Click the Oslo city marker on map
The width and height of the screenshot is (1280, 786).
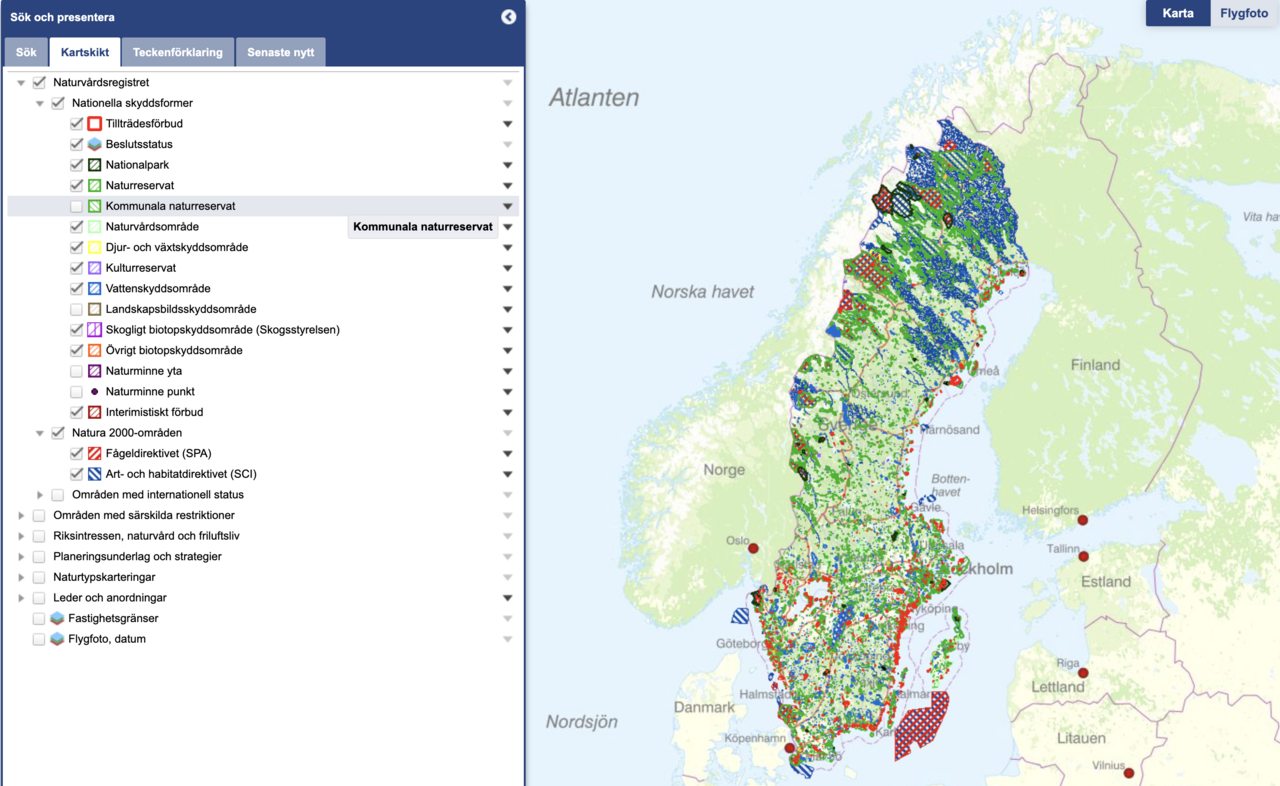(x=753, y=548)
